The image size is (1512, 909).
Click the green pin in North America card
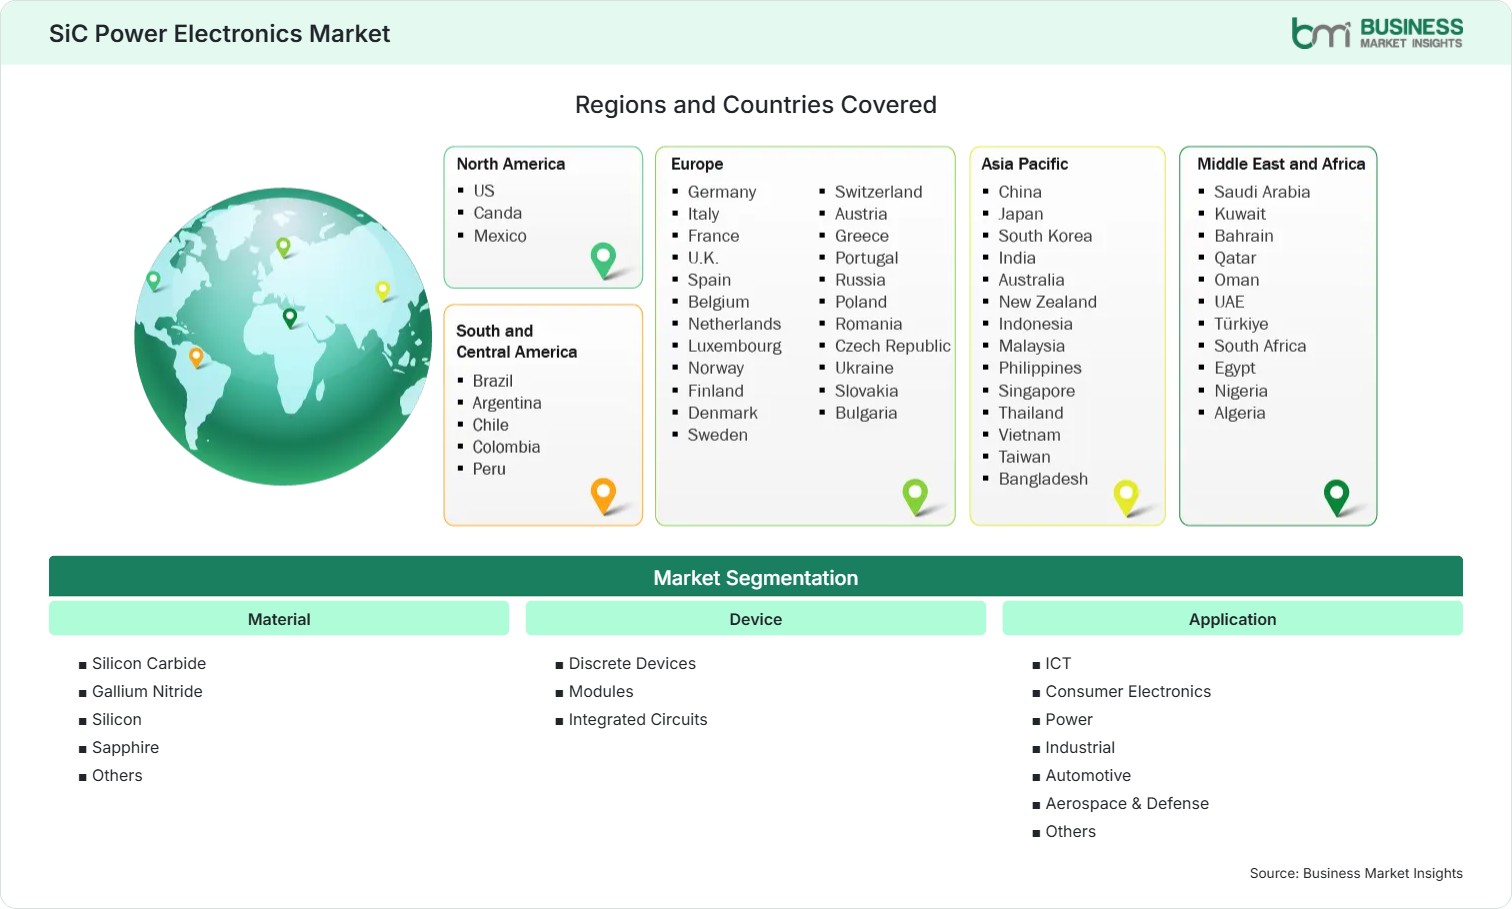[603, 260]
